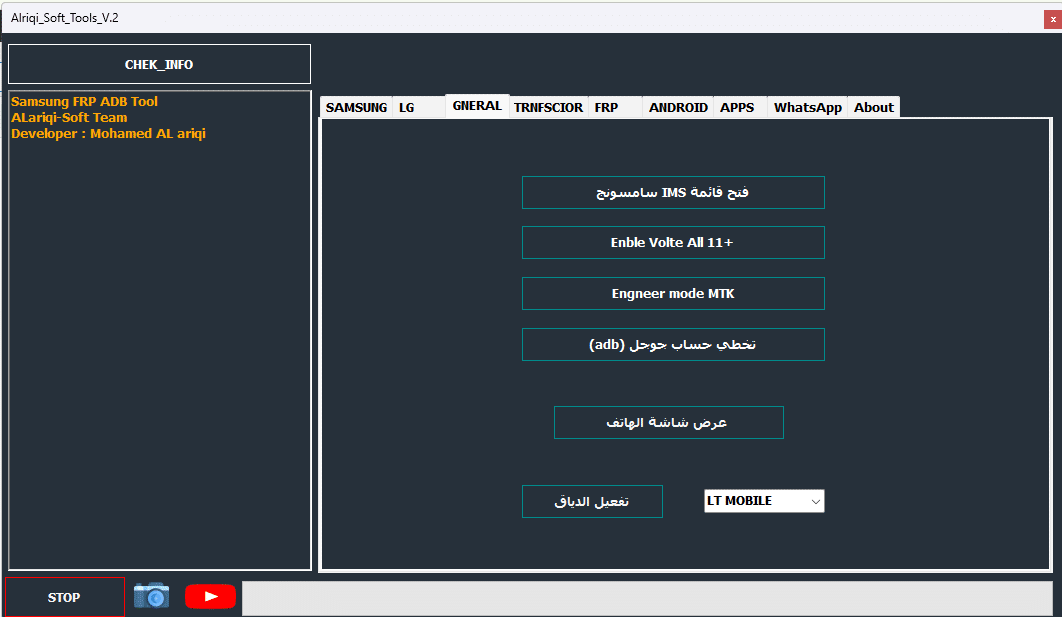
Task: Click the تفعيل الدياق button
Action: 592,501
